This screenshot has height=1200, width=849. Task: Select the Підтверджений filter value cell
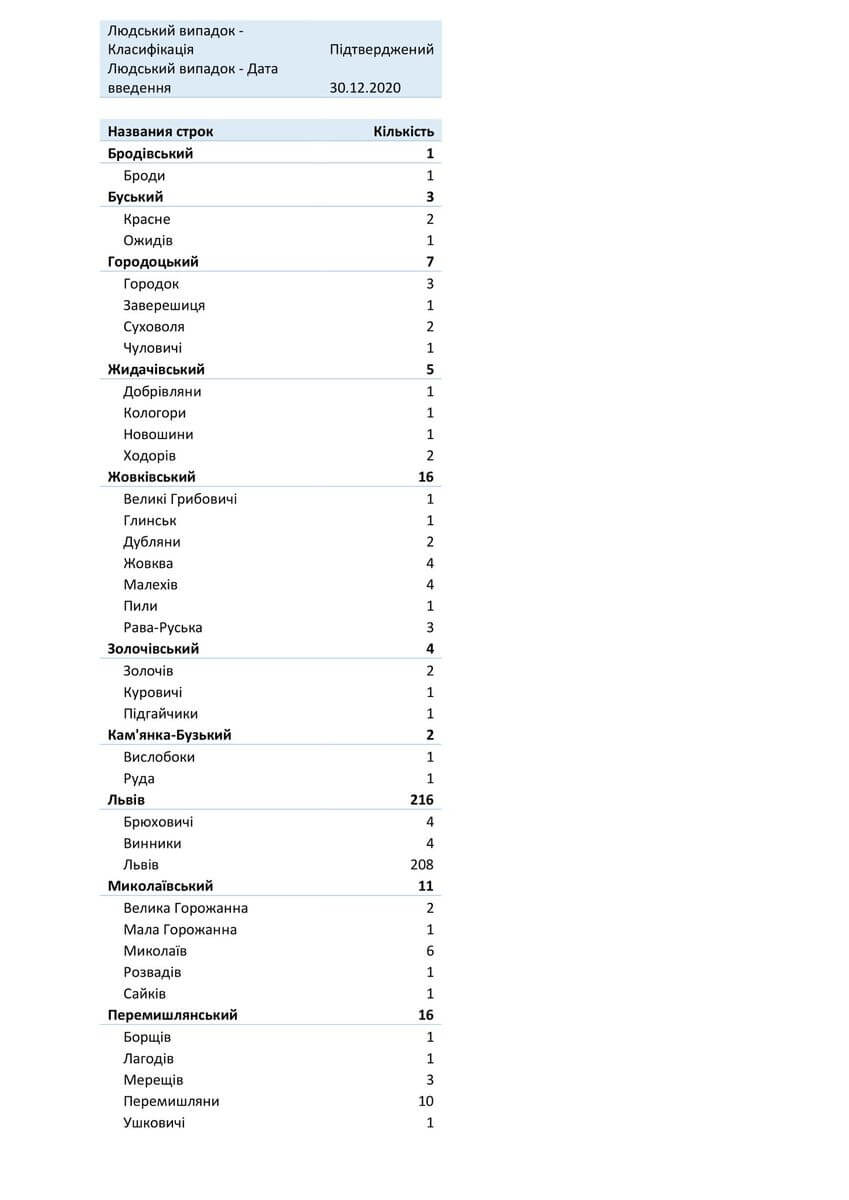point(381,49)
